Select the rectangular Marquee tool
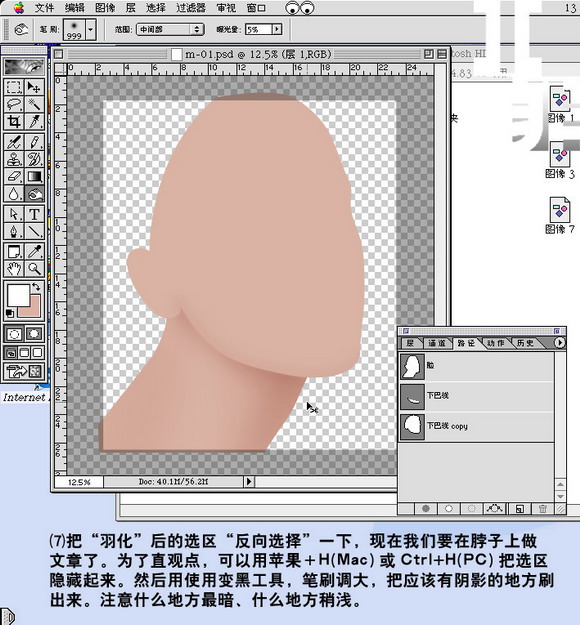 click(14, 87)
